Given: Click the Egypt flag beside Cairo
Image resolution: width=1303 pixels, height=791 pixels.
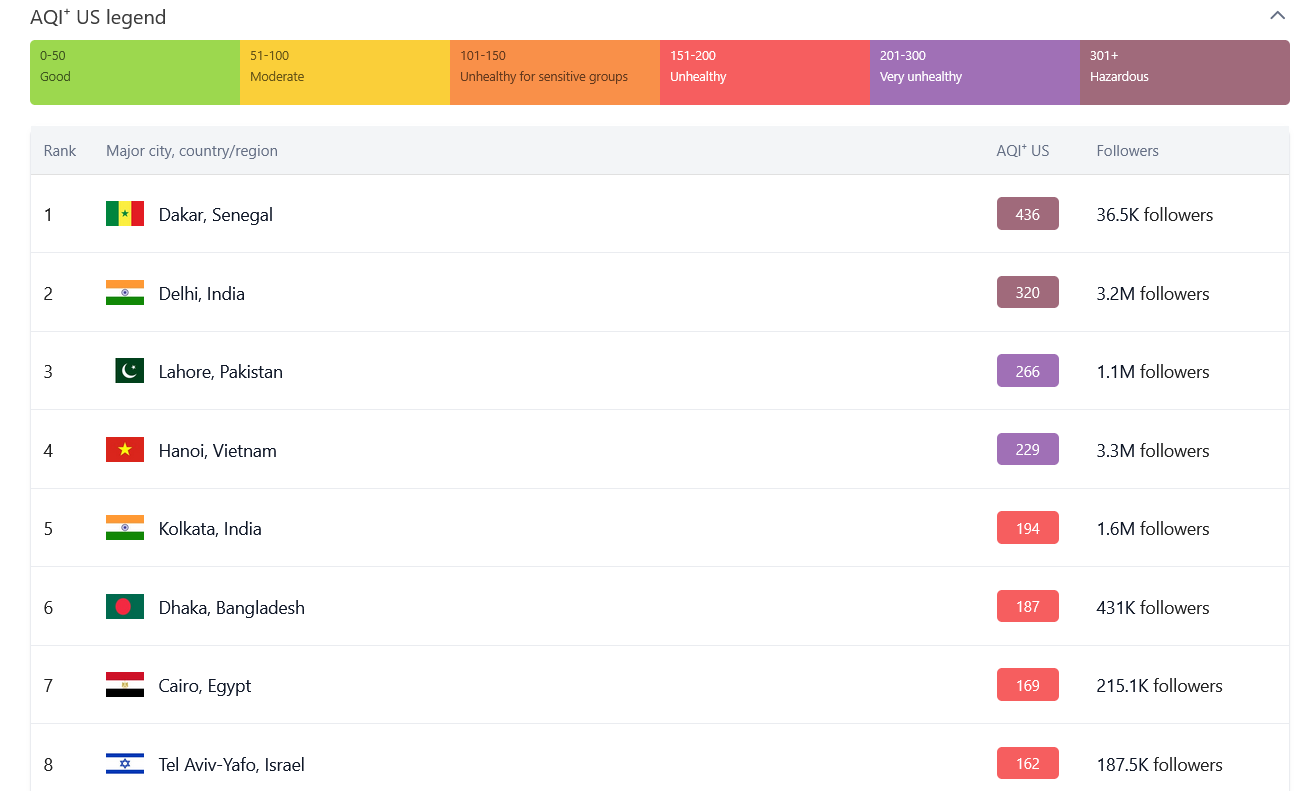Looking at the screenshot, I should coord(125,685).
